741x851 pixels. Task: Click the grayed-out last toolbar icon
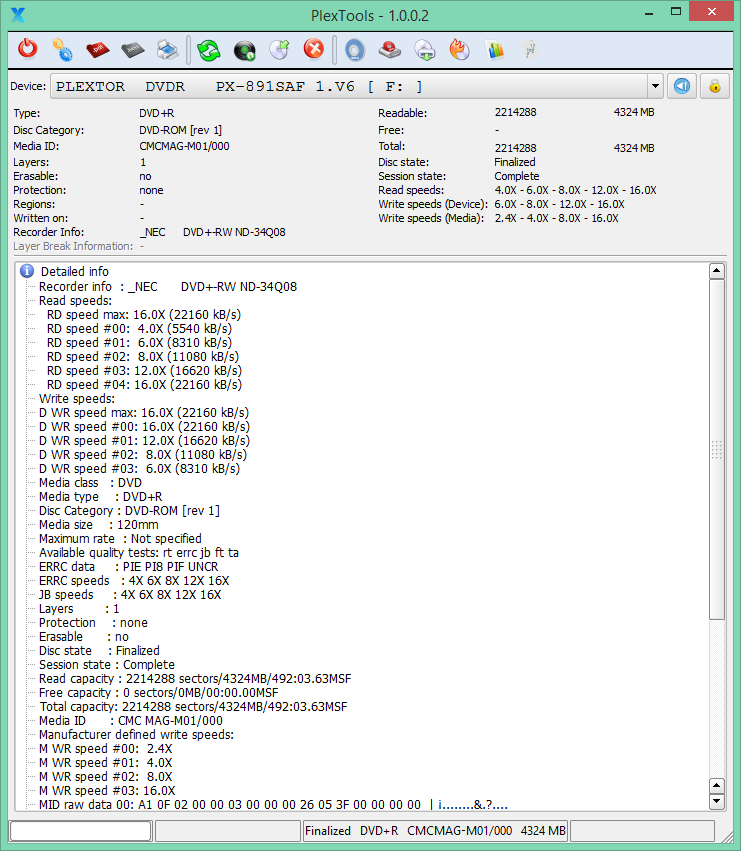tap(530, 50)
